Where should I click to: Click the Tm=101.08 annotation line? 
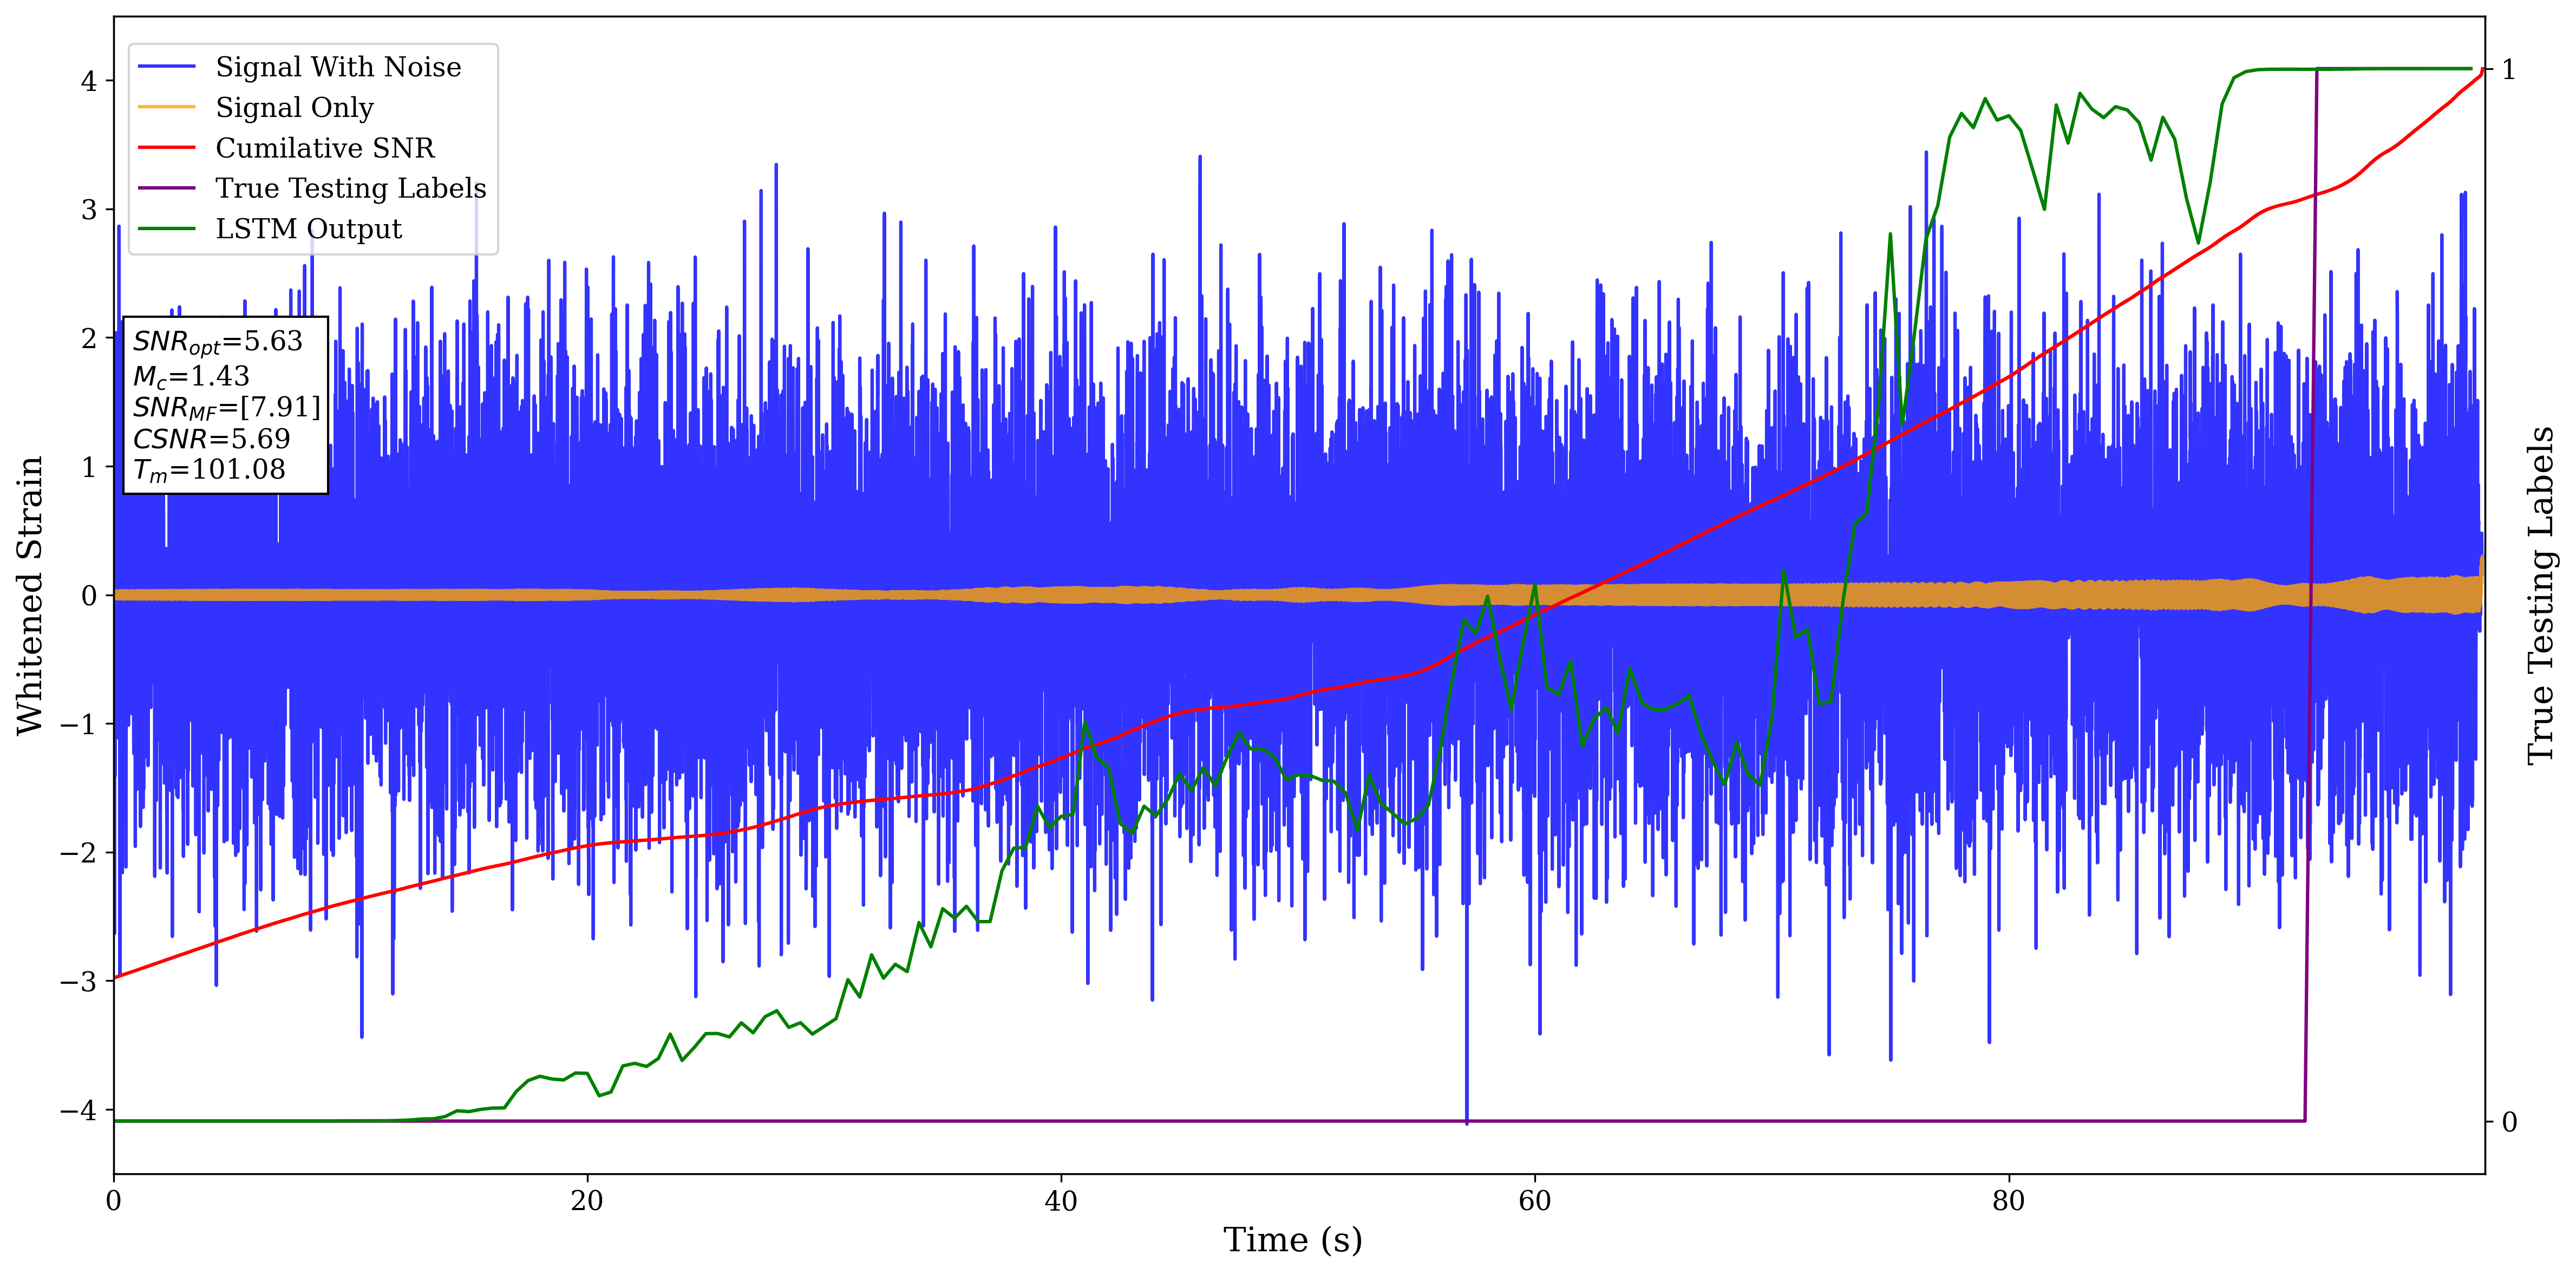point(210,470)
